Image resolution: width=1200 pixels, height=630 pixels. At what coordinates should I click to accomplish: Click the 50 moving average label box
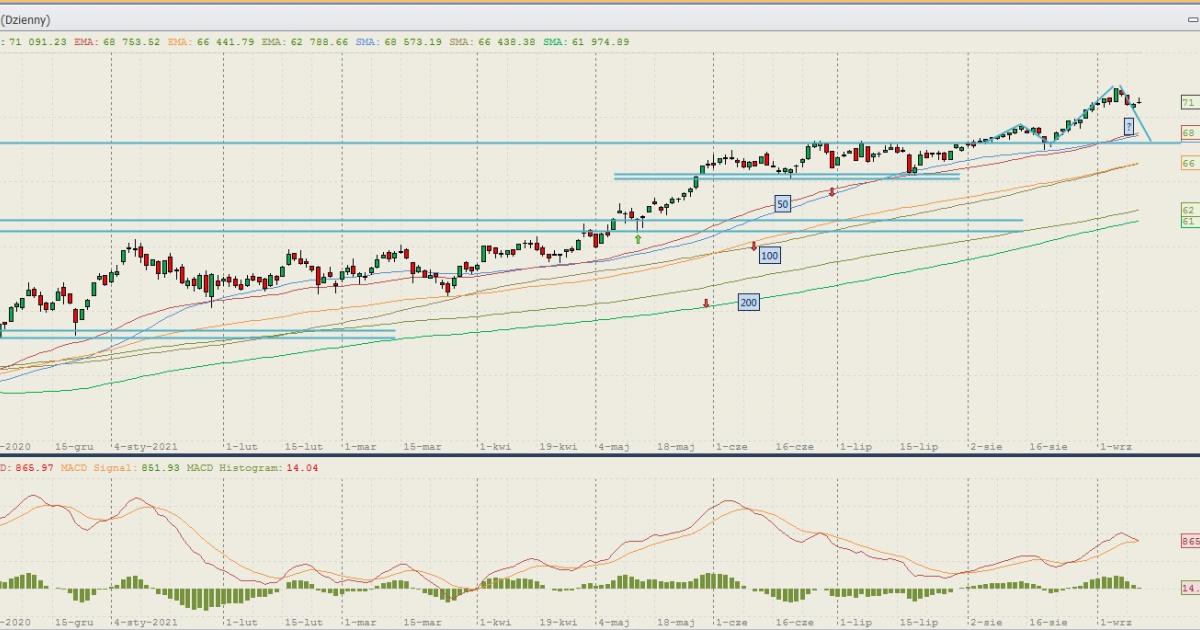(782, 204)
